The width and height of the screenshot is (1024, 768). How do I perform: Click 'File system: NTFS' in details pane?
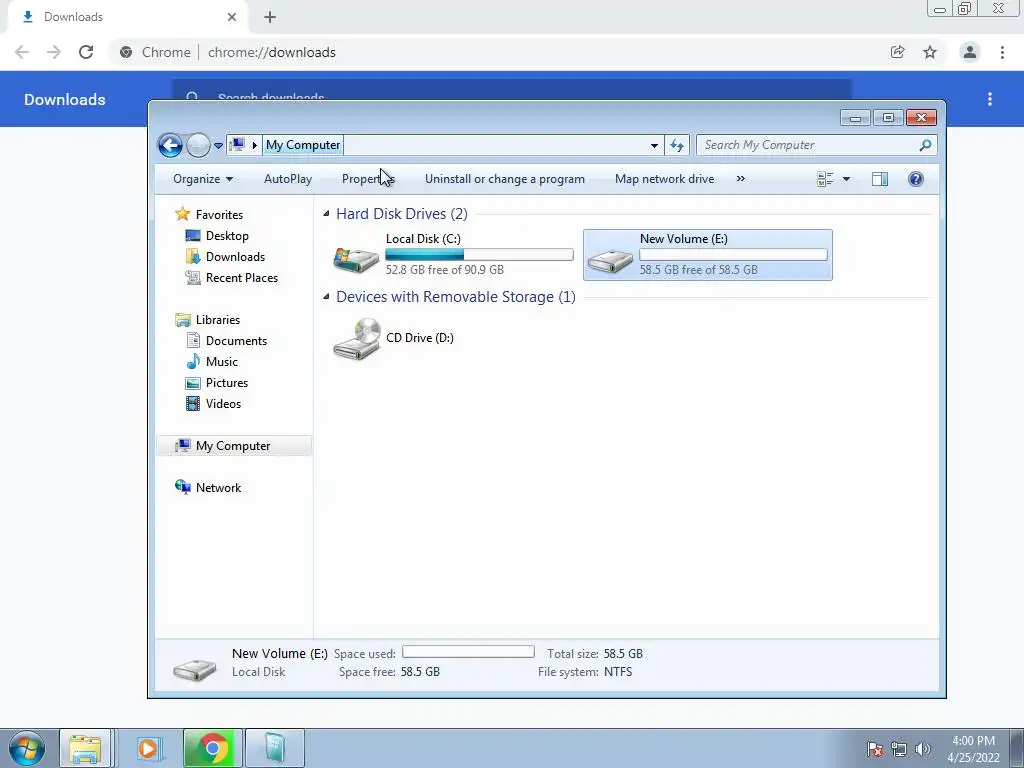(585, 671)
